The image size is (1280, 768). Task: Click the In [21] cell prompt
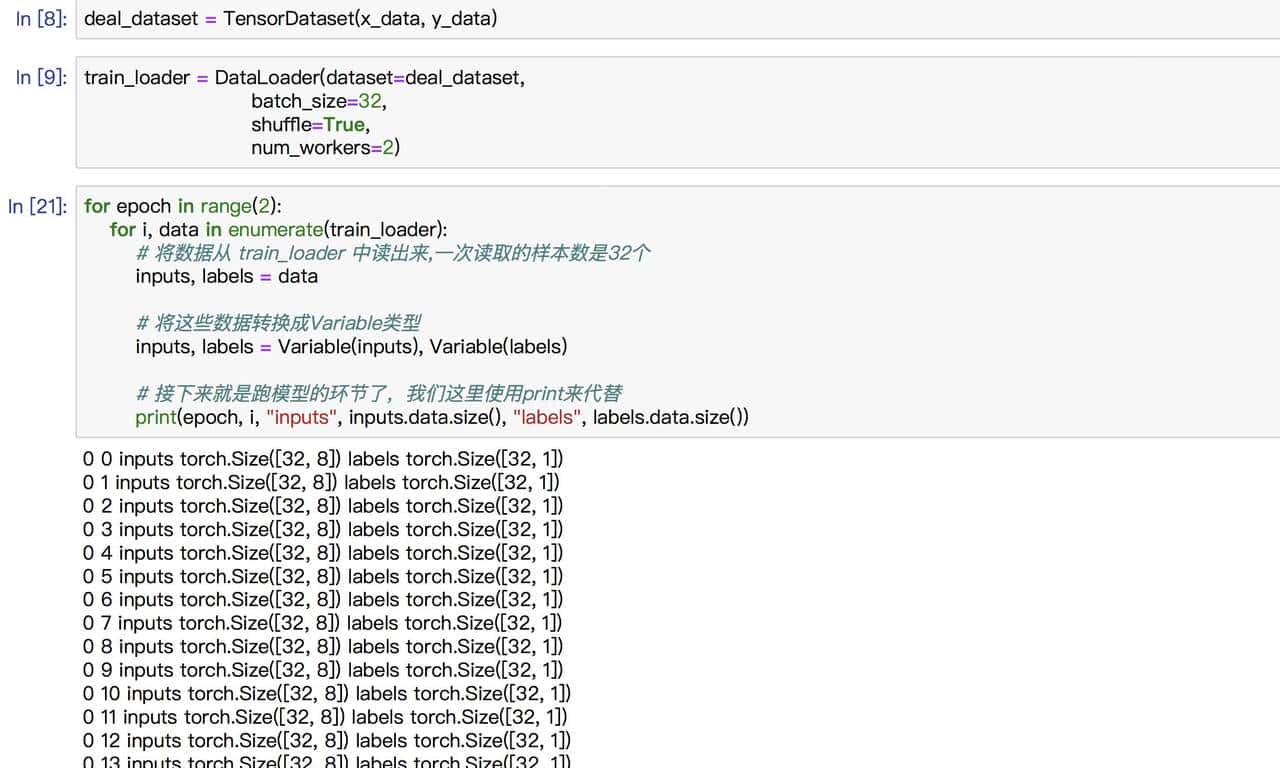tap(40, 206)
